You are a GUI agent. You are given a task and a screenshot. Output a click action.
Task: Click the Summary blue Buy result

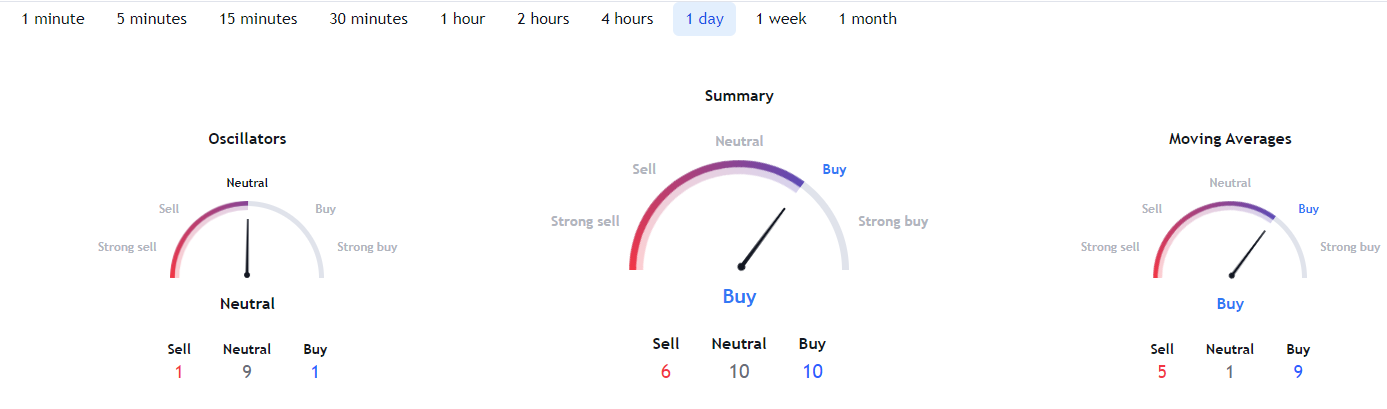pos(739,296)
